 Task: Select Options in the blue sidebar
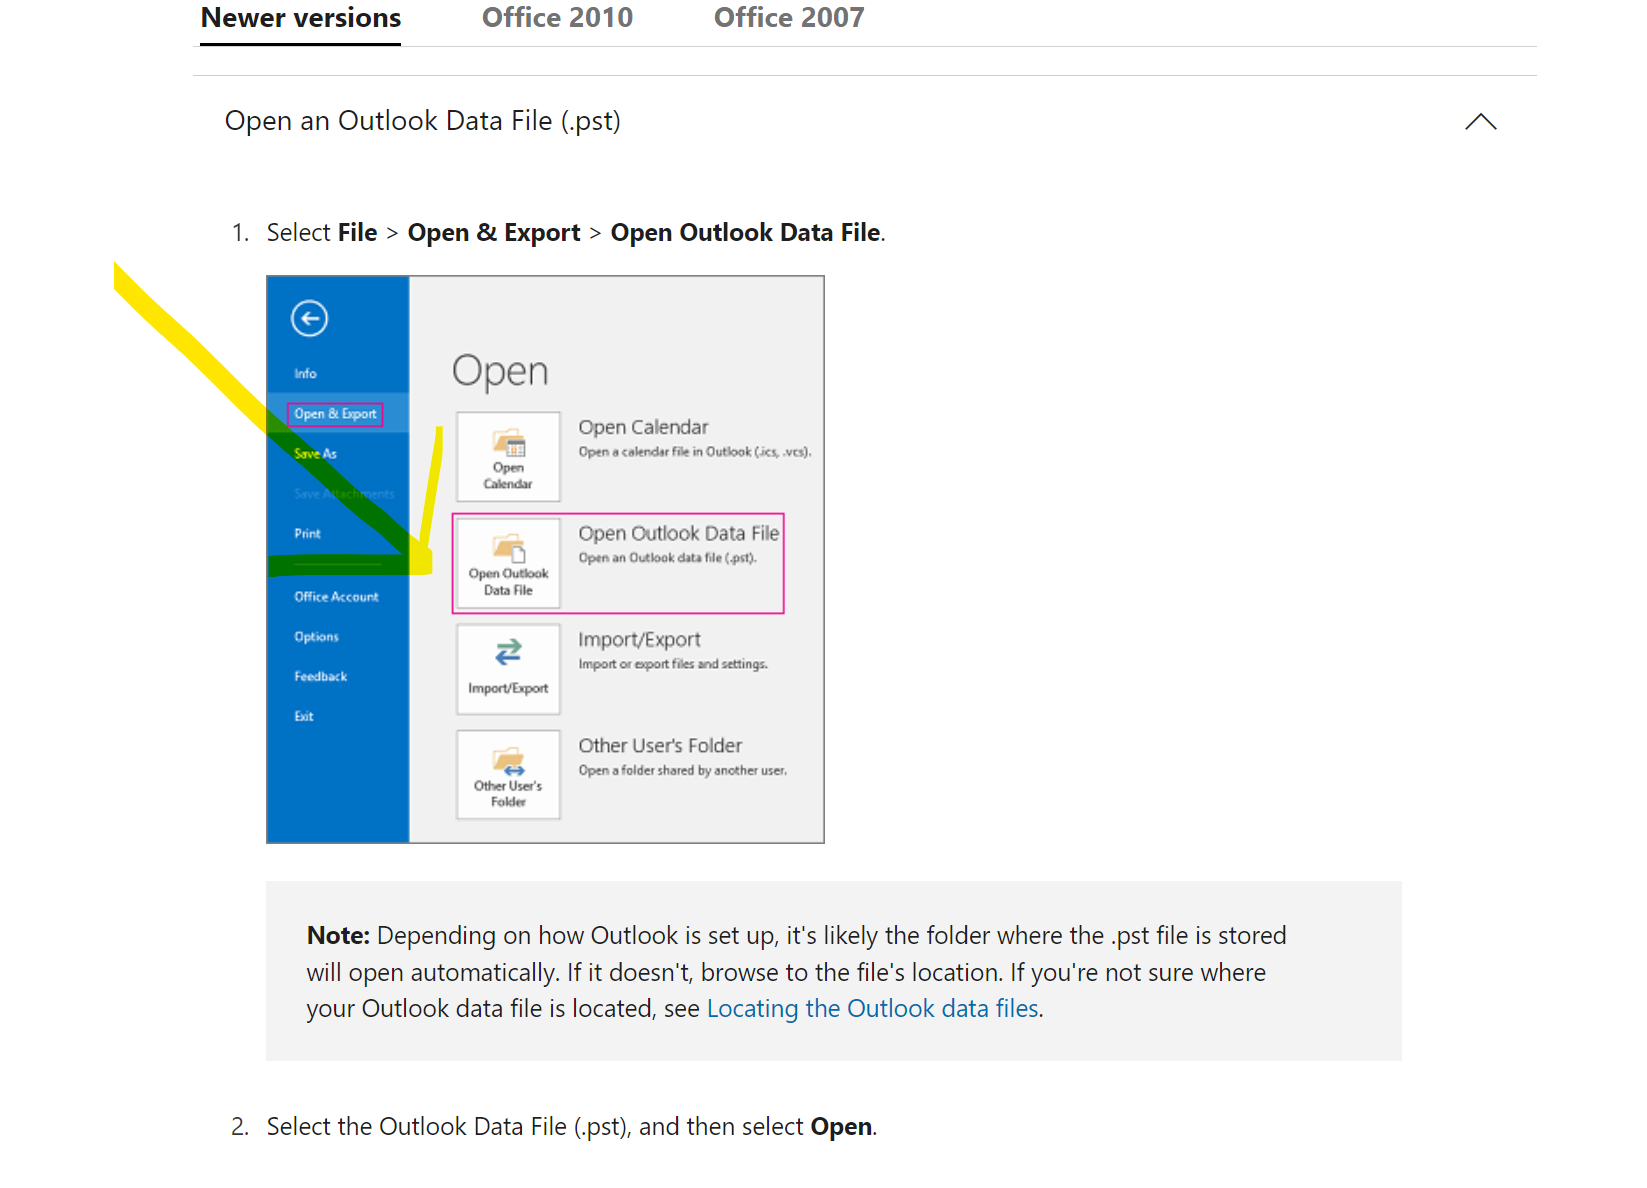point(316,637)
